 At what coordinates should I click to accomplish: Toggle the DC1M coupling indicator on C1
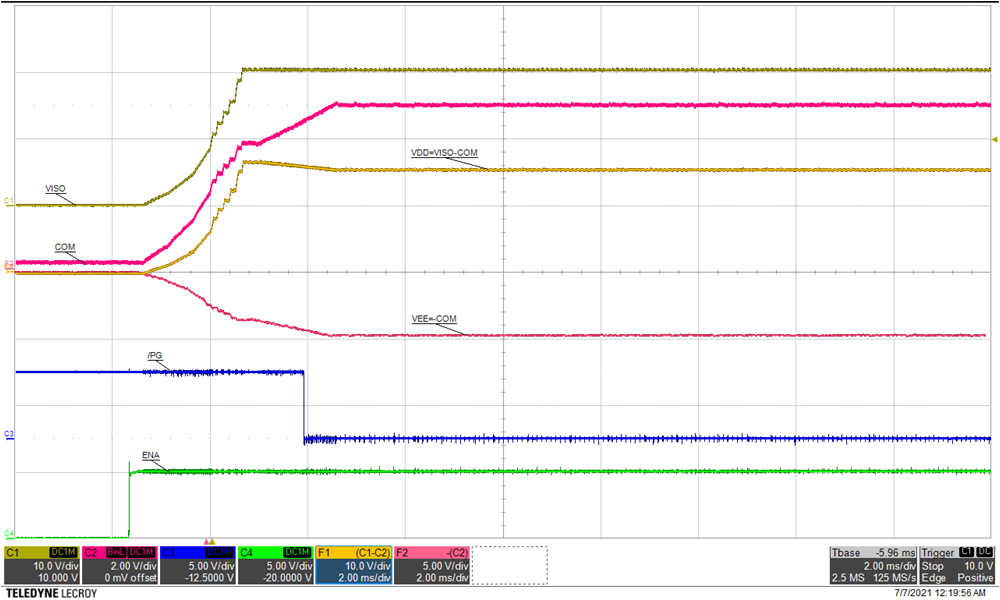tap(62, 551)
